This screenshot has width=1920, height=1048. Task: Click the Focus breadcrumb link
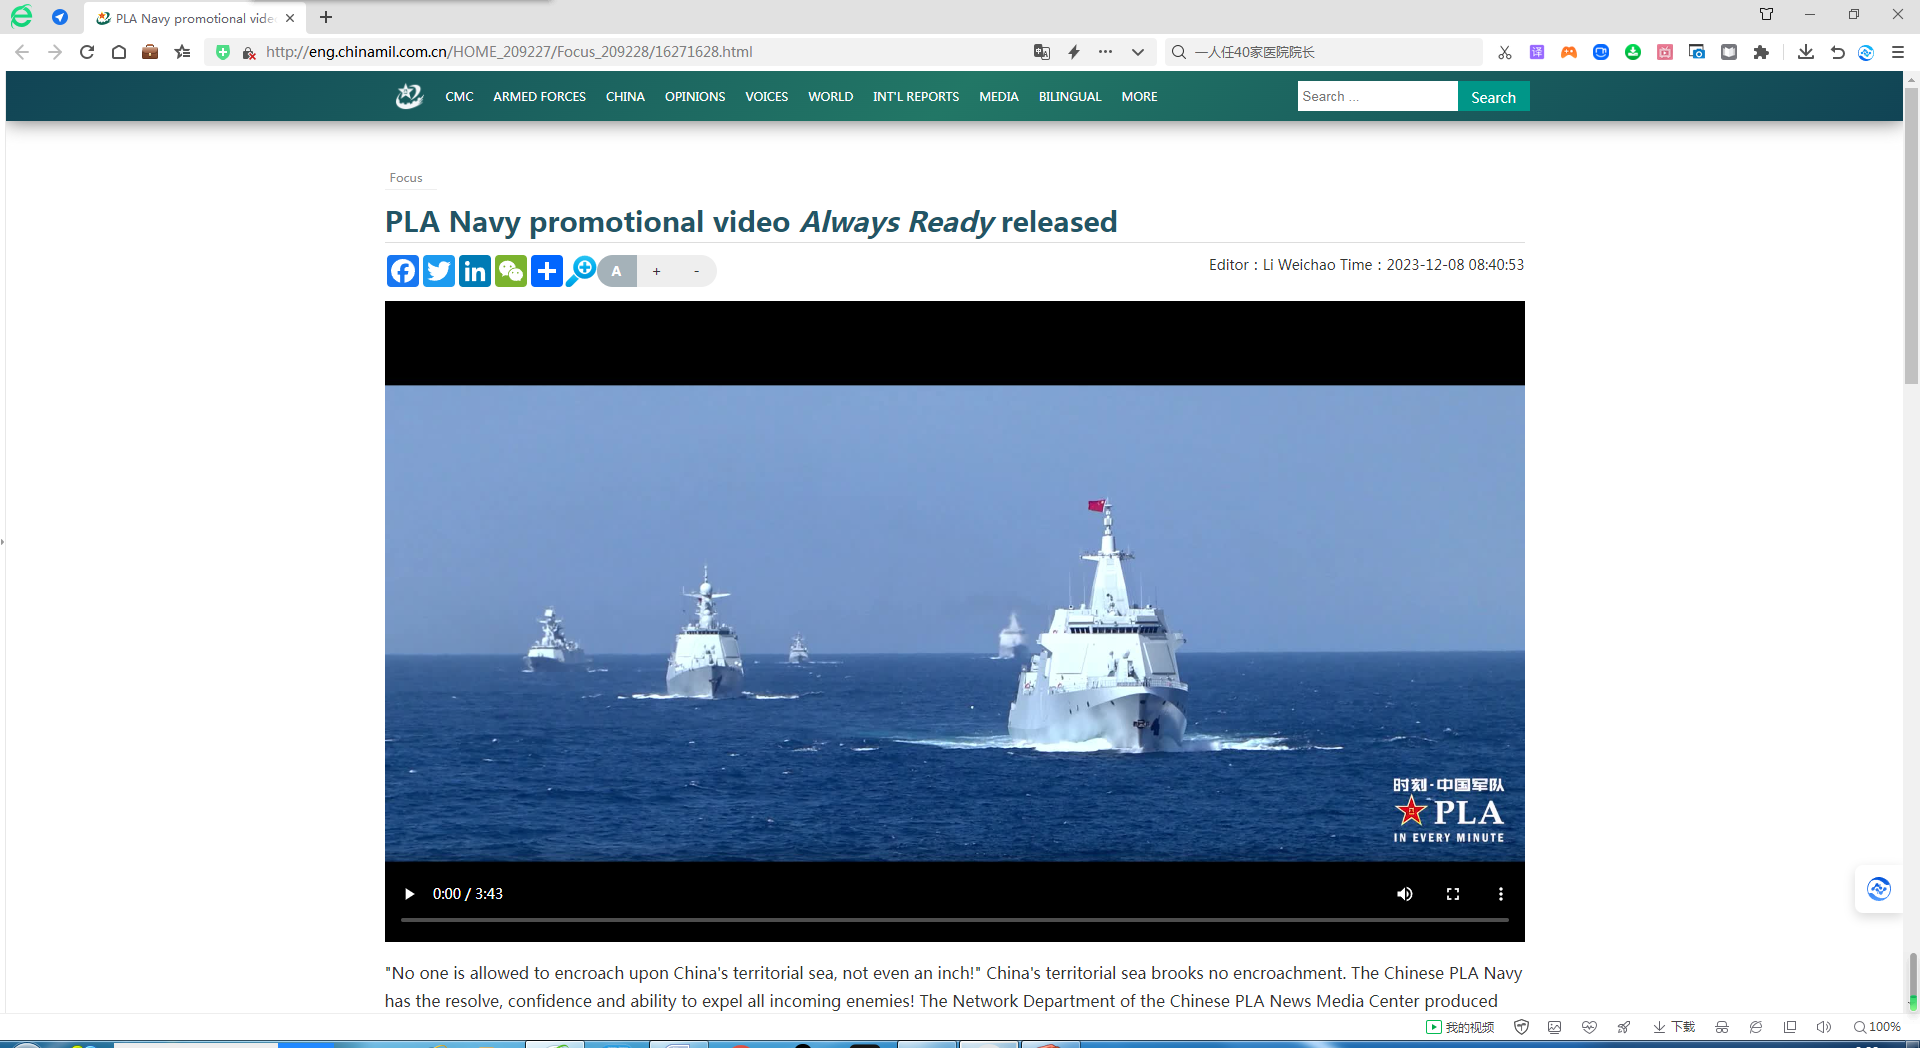tap(406, 178)
